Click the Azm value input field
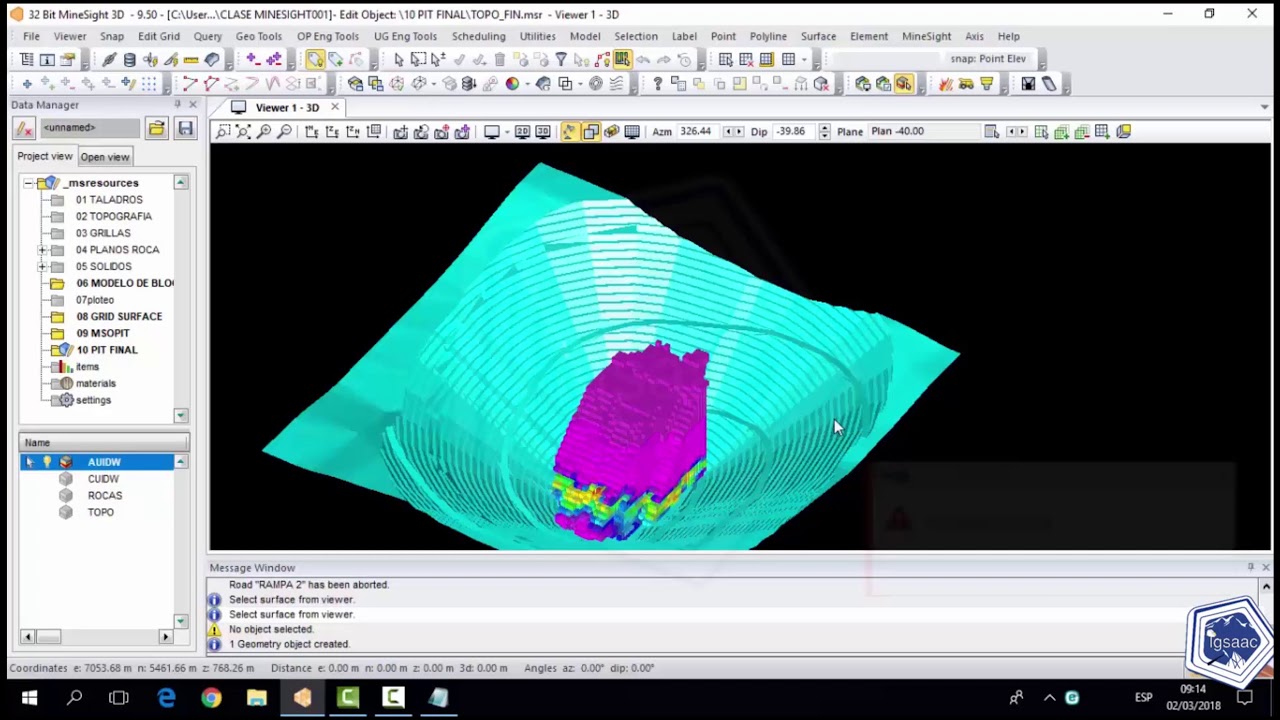Screen dimensions: 1280x720 click(x=696, y=131)
